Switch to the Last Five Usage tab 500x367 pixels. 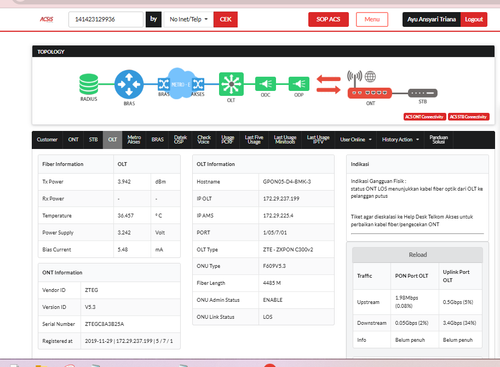pyautogui.click(x=254, y=140)
